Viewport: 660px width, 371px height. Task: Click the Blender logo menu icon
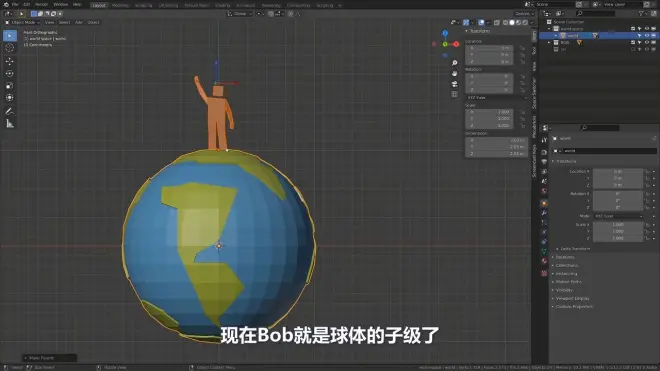point(6,4)
